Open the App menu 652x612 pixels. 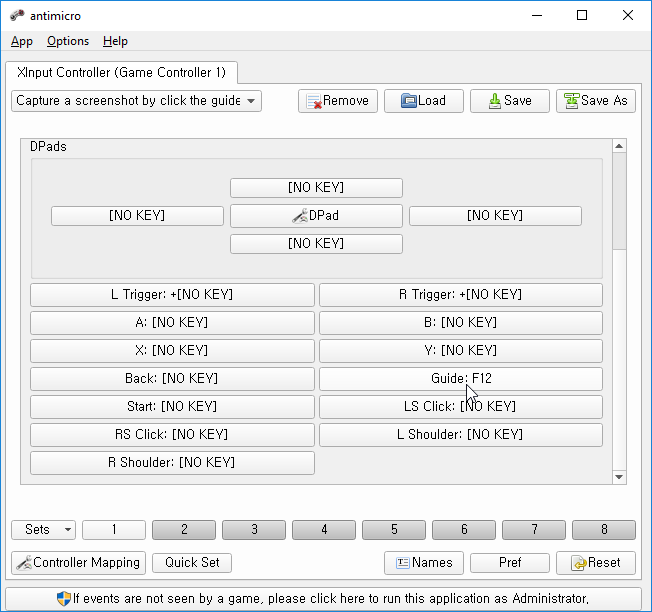[22, 41]
